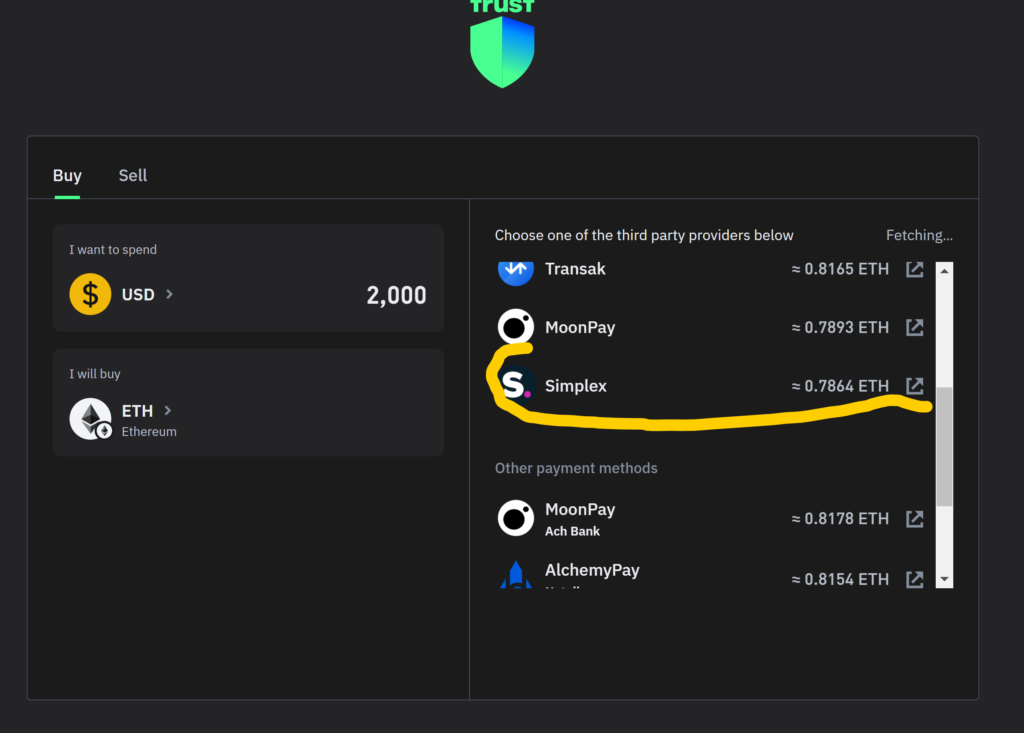Click the Trust Wallet shield logo
The height and width of the screenshot is (733, 1024).
[x=502, y=52]
